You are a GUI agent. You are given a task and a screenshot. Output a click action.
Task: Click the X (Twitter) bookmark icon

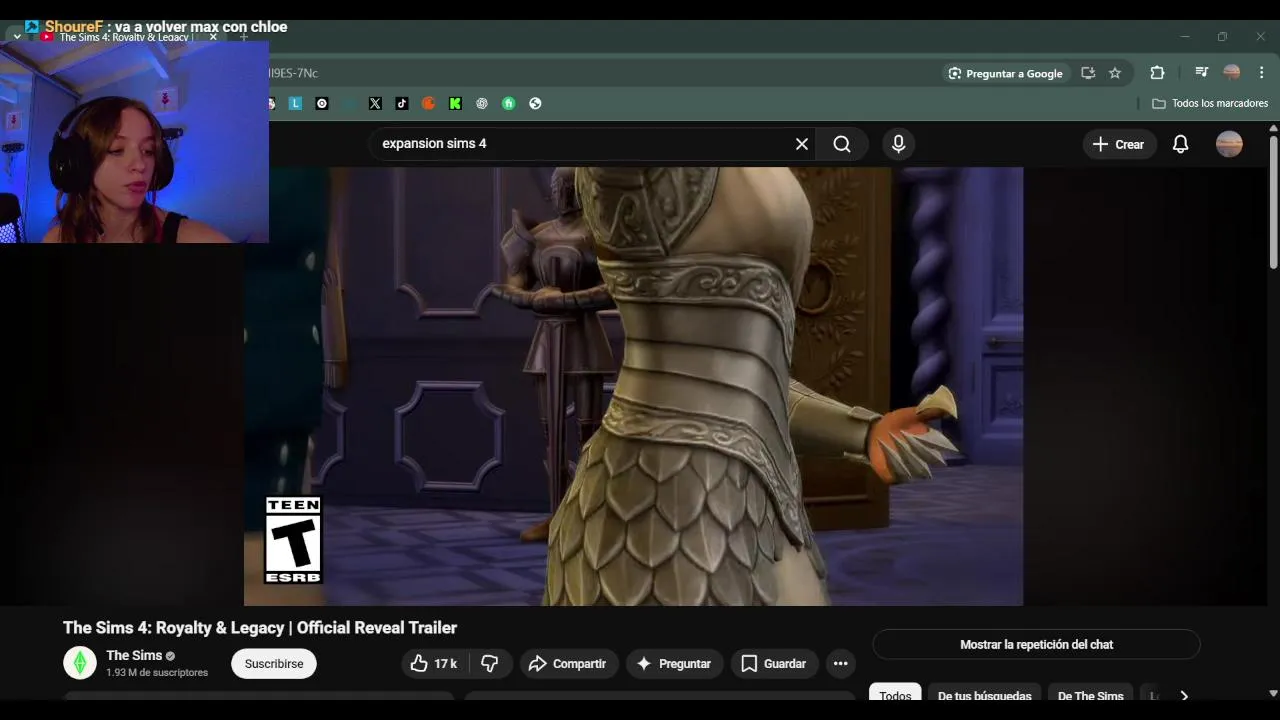(375, 103)
